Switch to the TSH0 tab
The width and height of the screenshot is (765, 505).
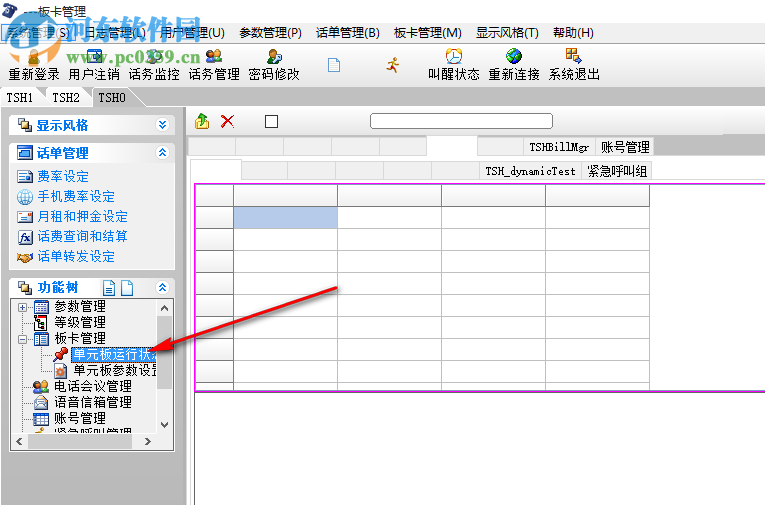[112, 98]
